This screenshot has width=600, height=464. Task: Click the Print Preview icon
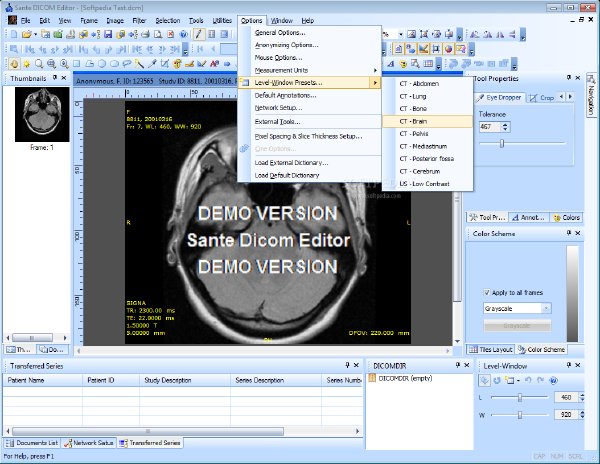[158, 34]
